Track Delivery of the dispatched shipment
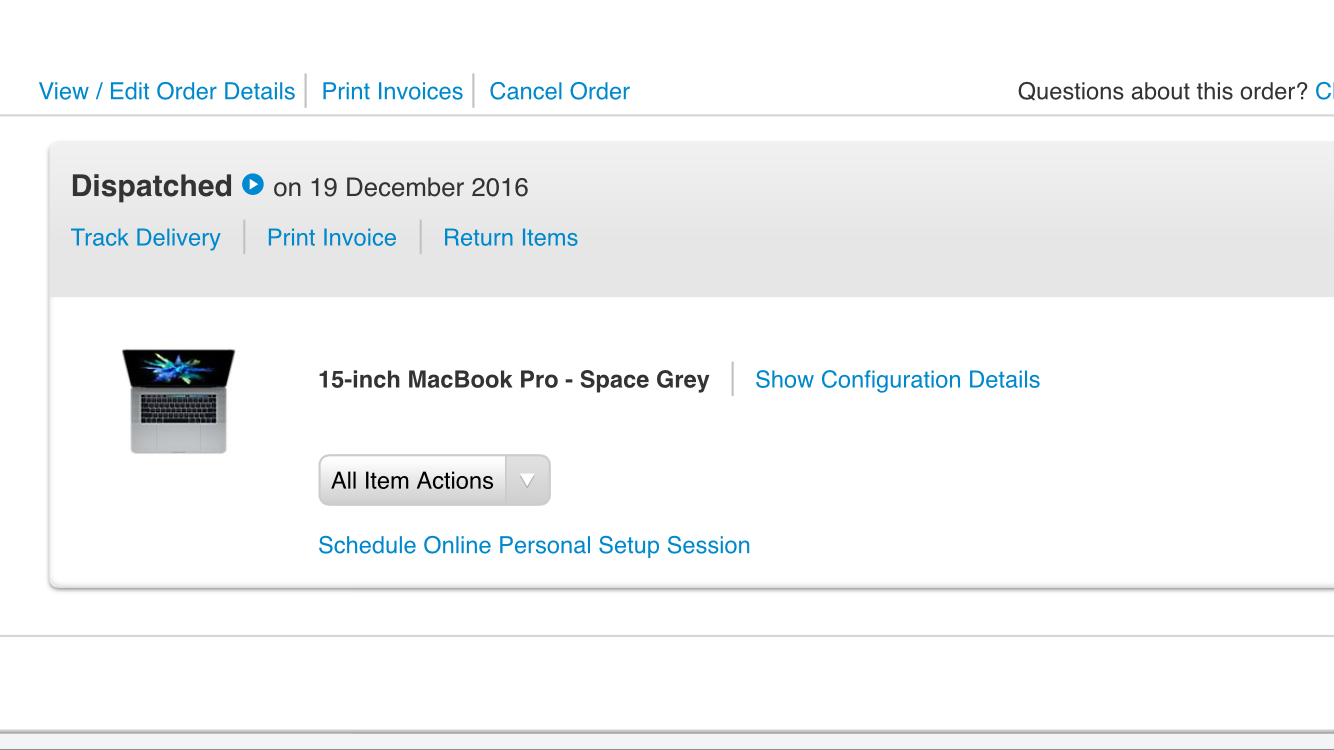The width and height of the screenshot is (1334, 750). point(146,238)
